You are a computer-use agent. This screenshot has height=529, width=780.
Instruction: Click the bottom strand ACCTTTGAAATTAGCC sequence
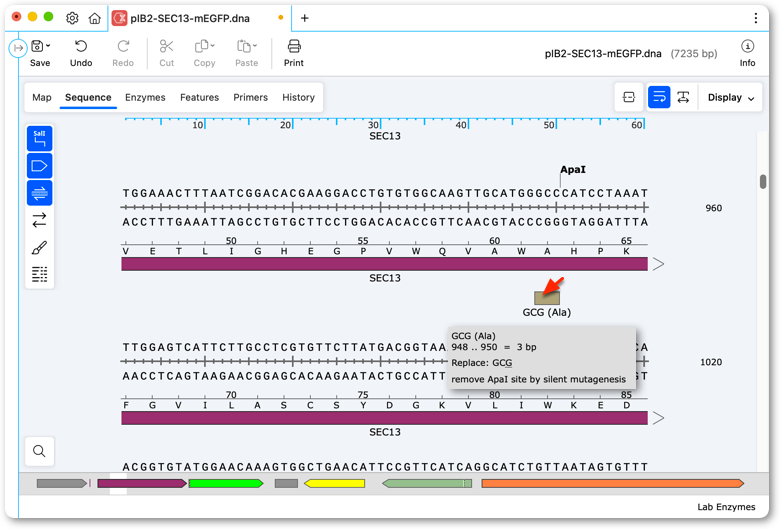click(385, 222)
